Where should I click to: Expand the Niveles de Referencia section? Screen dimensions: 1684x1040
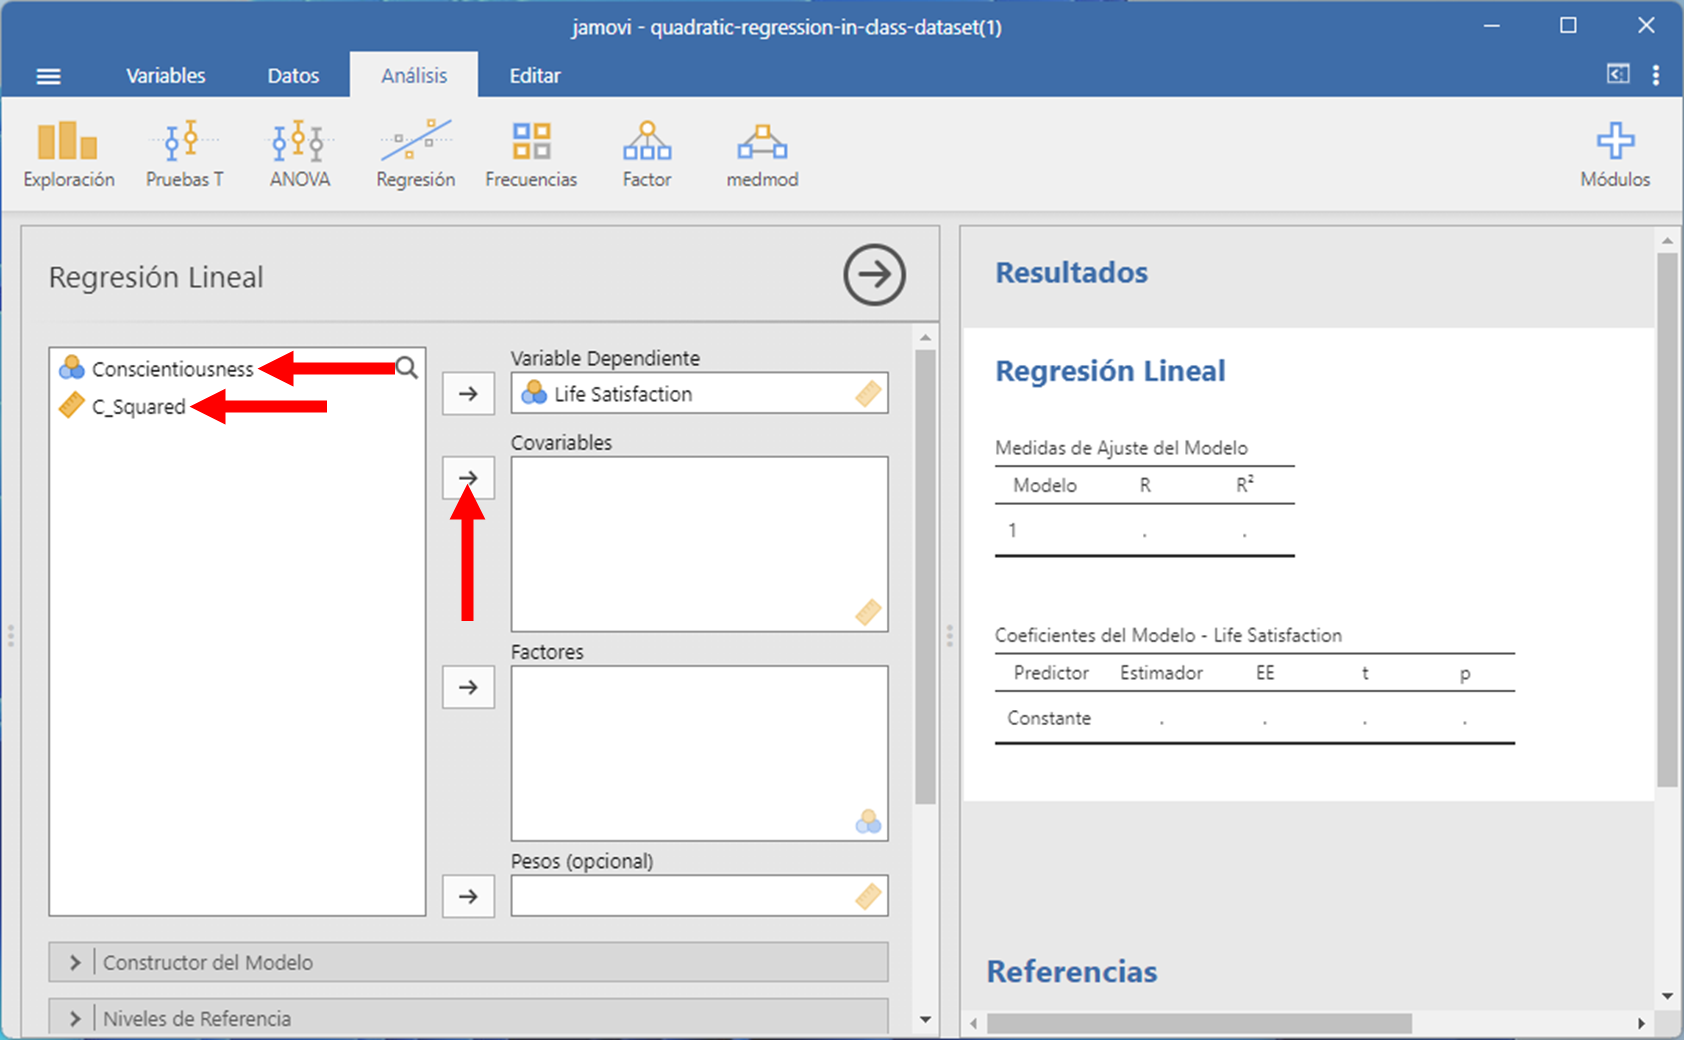coord(468,1018)
